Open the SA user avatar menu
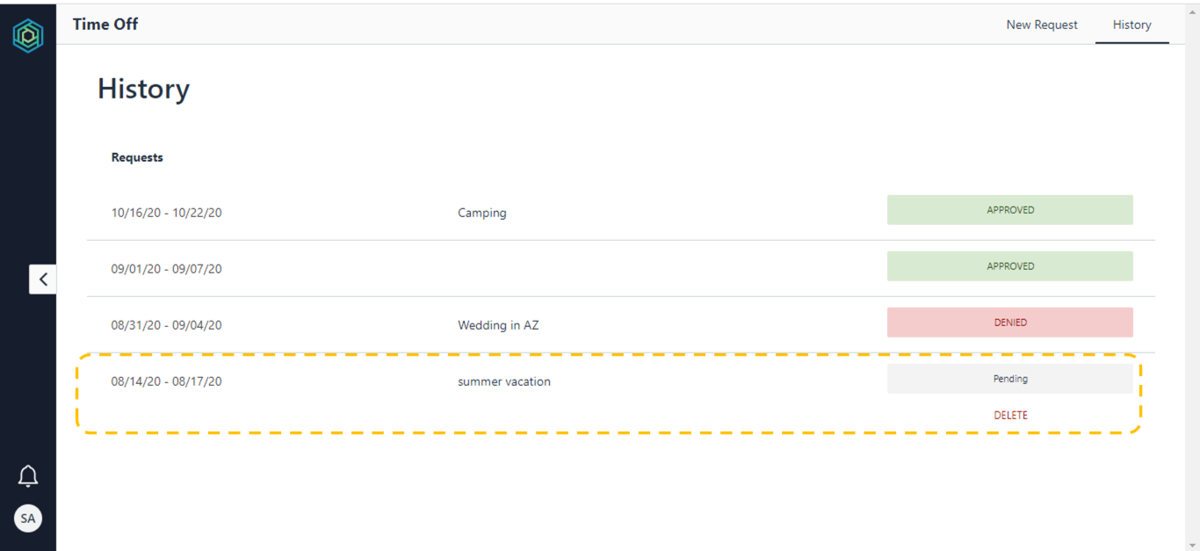 point(28,518)
